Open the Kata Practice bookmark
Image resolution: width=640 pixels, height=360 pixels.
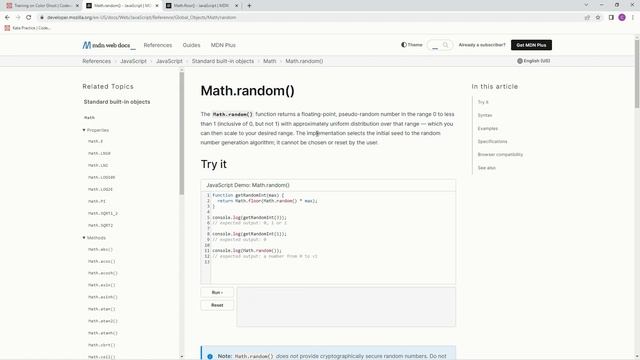coord(27,28)
